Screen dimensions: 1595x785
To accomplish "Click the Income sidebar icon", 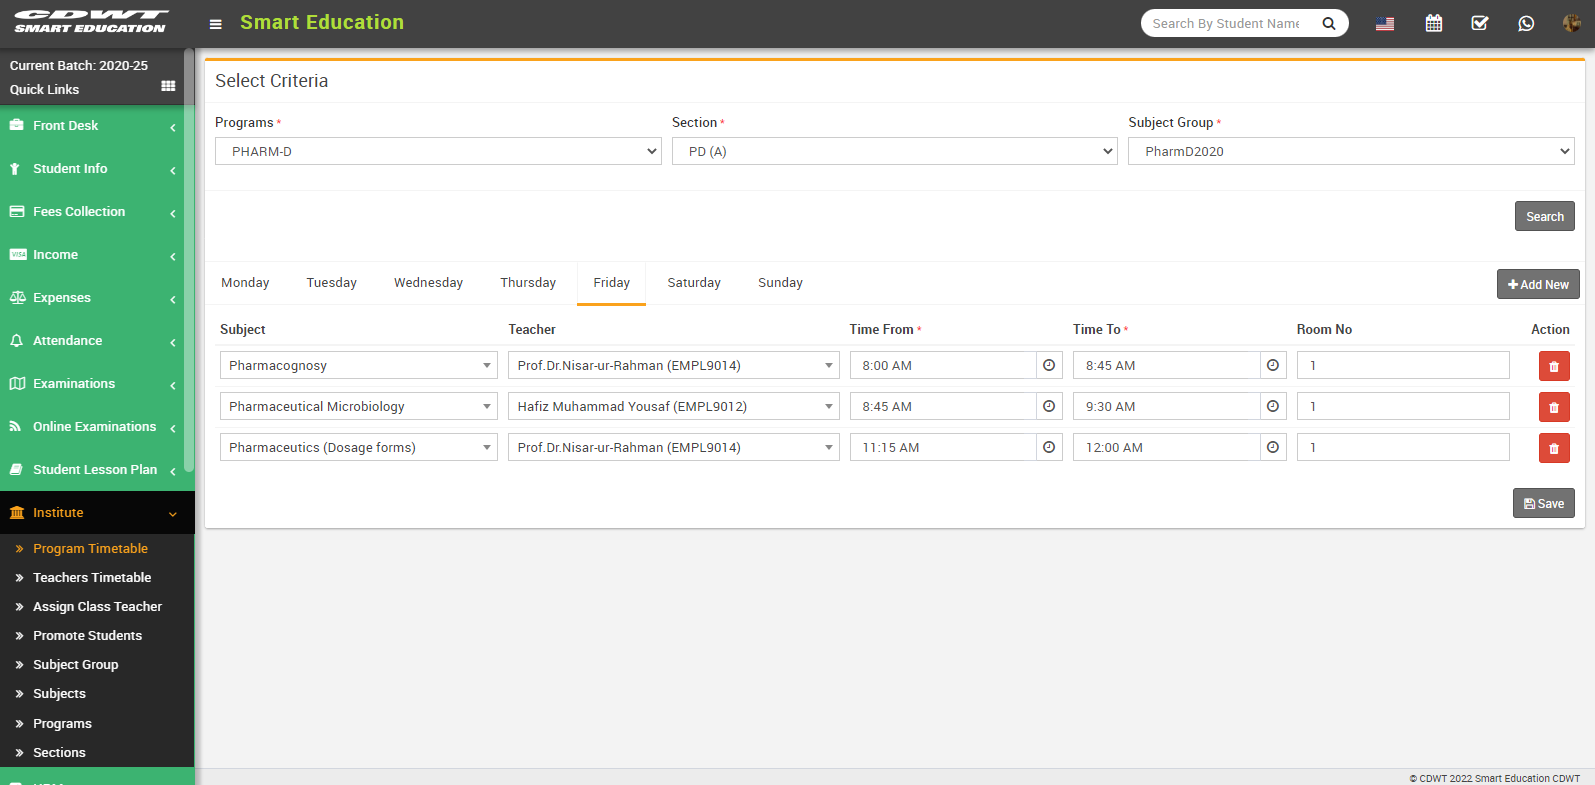I will tap(18, 254).
